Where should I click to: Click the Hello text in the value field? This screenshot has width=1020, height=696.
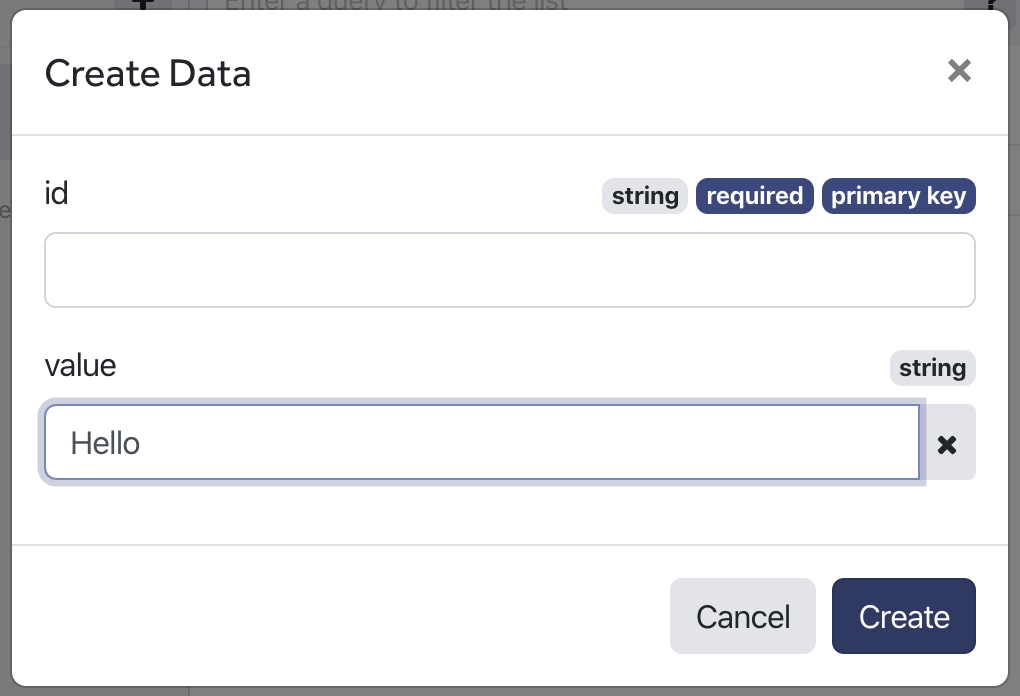(105, 443)
